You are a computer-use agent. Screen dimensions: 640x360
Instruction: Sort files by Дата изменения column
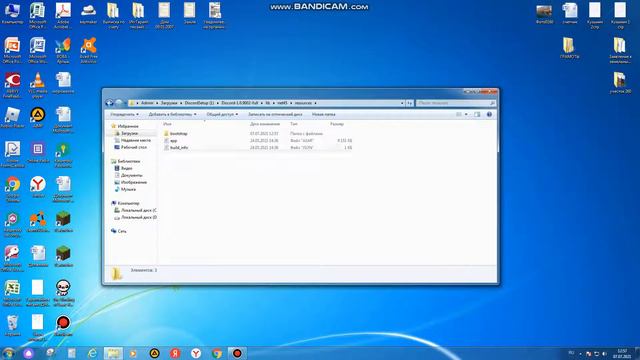[265, 124]
